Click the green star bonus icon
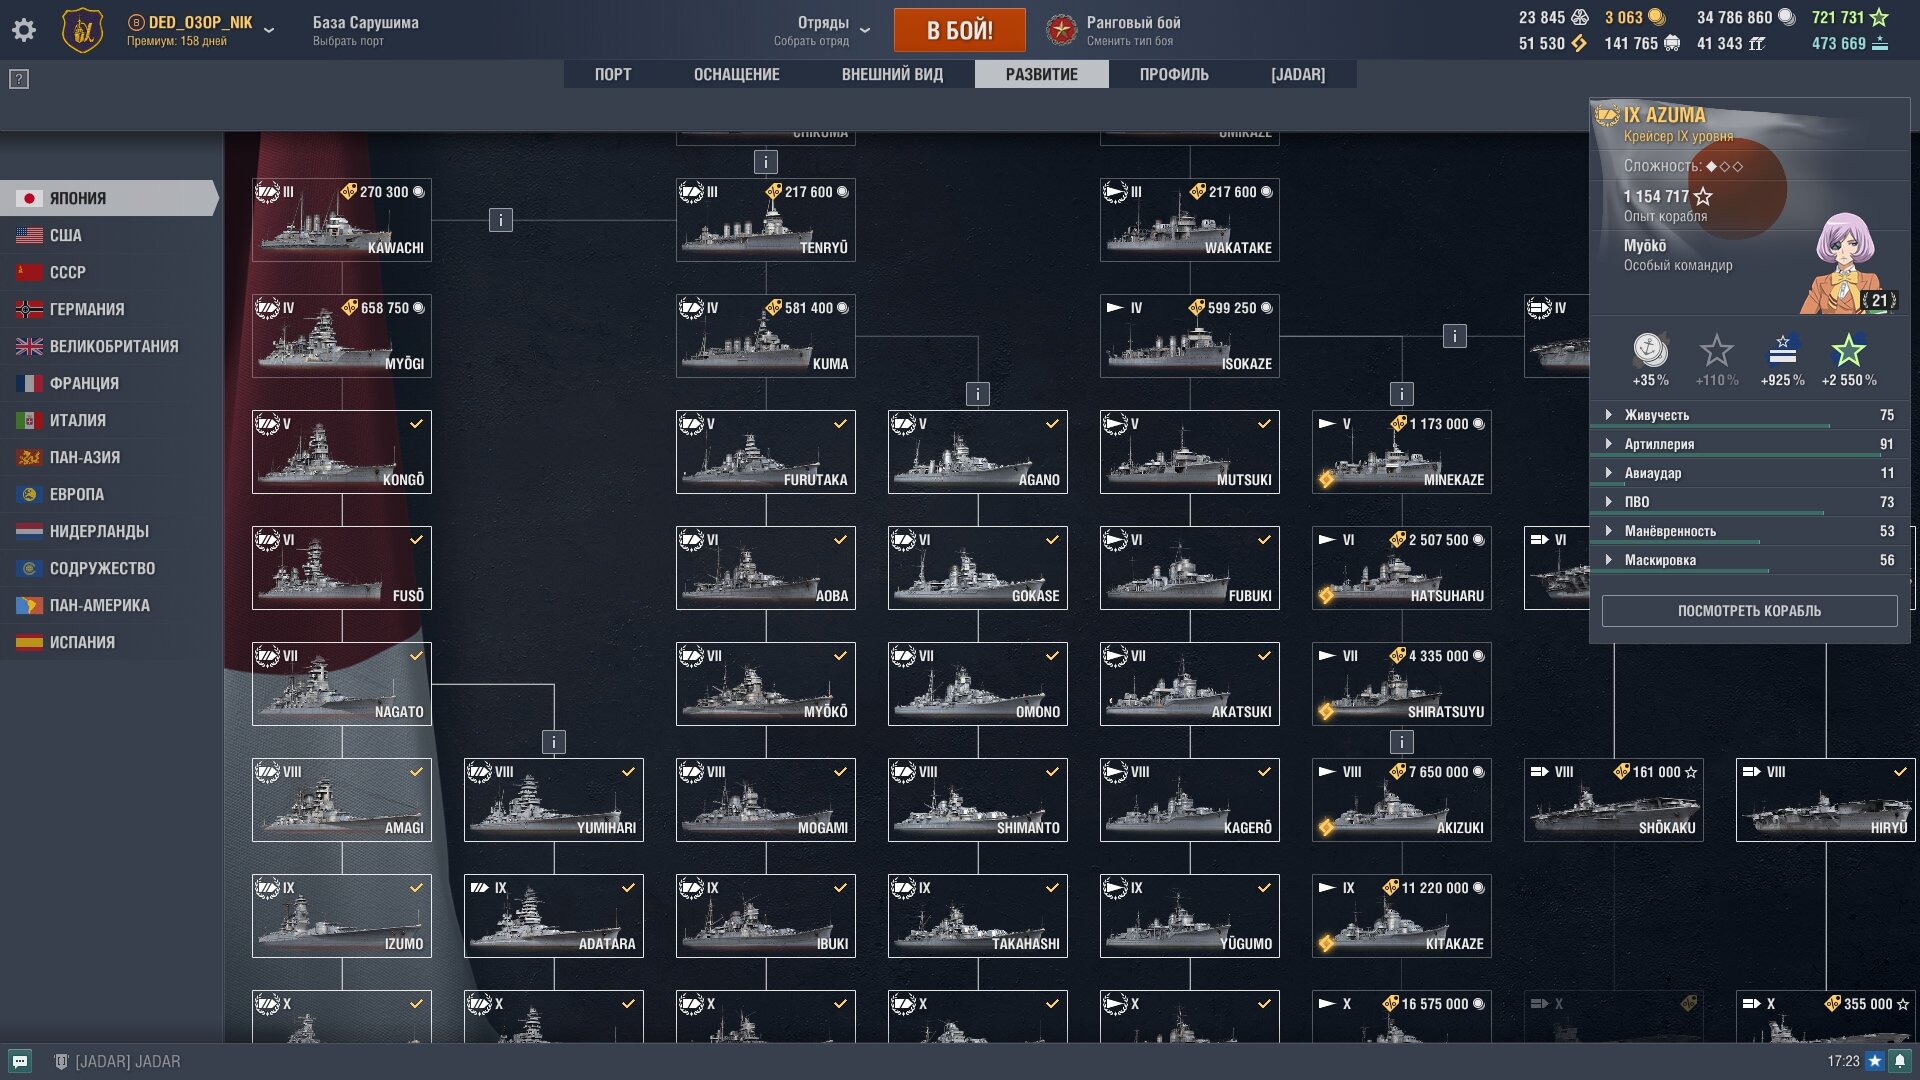Image resolution: width=1920 pixels, height=1080 pixels. coord(1848,351)
